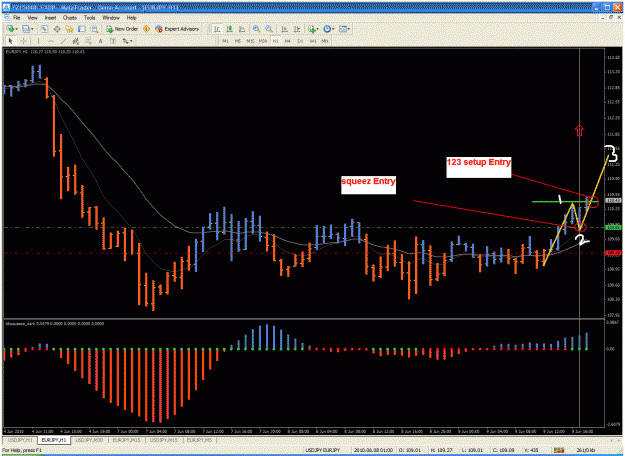The image size is (625, 456).
Task: Switch chart to line chart style
Action: [x=242, y=29]
